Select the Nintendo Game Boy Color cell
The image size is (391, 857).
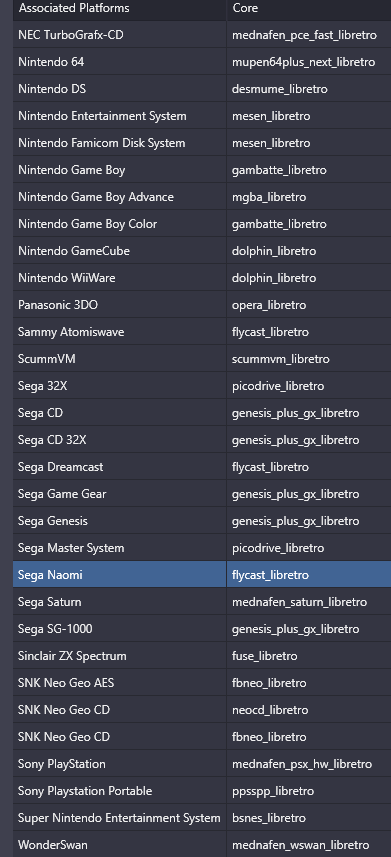[x=120, y=224]
